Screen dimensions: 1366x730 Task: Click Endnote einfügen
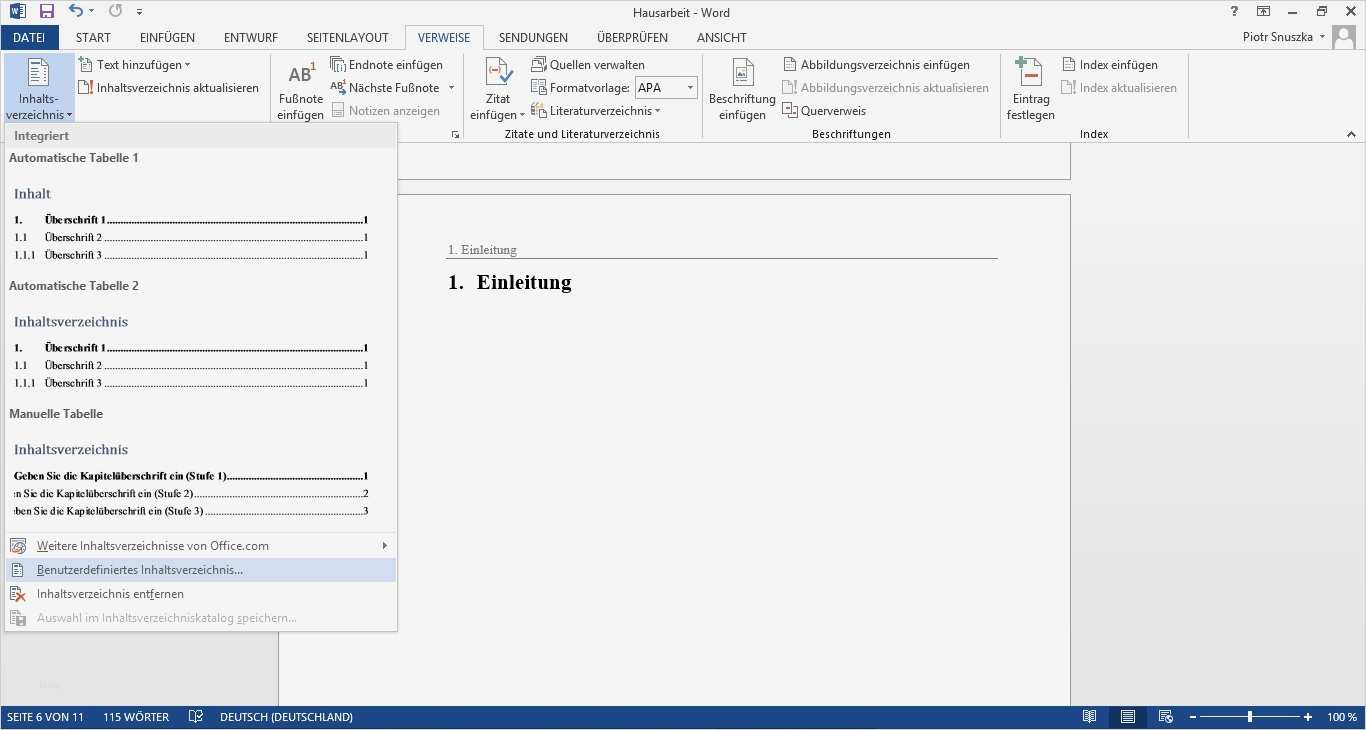pyautogui.click(x=387, y=65)
